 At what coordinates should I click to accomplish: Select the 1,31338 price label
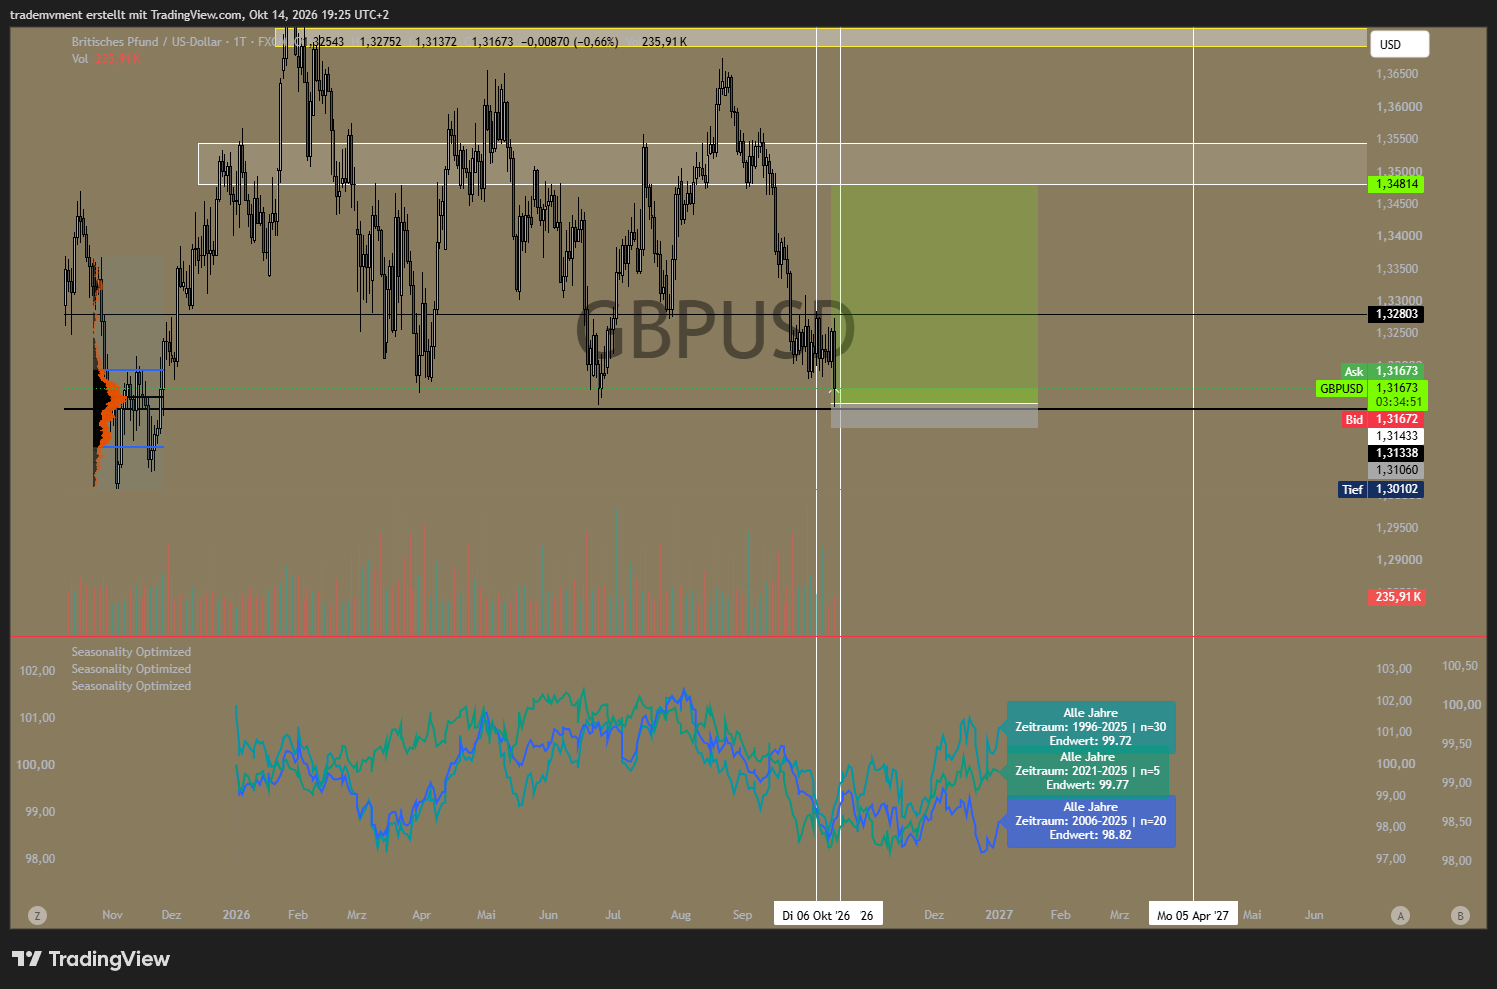pyautogui.click(x=1396, y=453)
